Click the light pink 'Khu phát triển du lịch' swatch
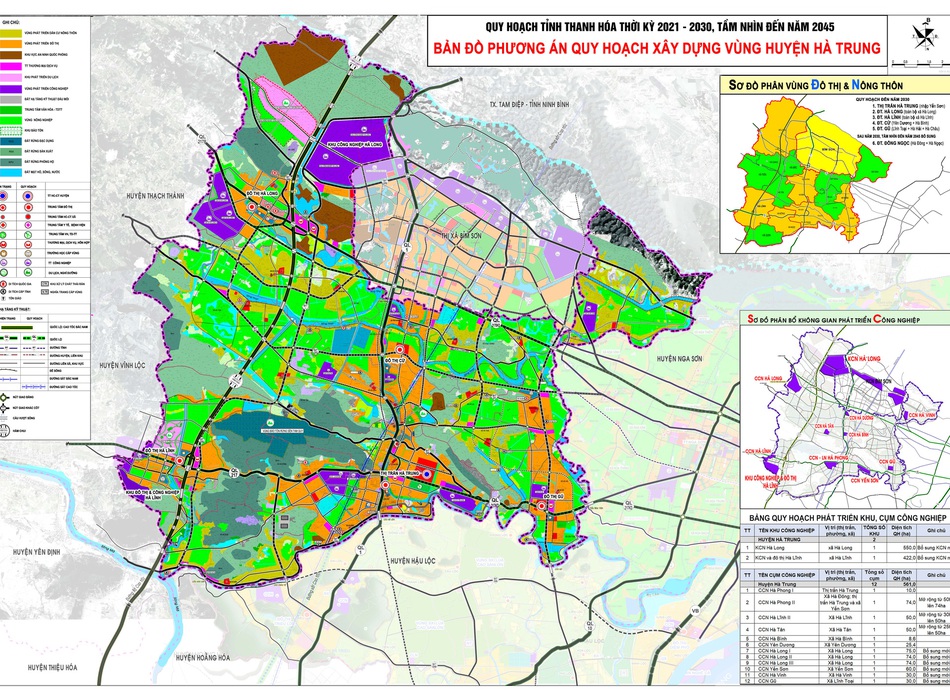Viewport: 950px width, 700px height. coord(11,78)
